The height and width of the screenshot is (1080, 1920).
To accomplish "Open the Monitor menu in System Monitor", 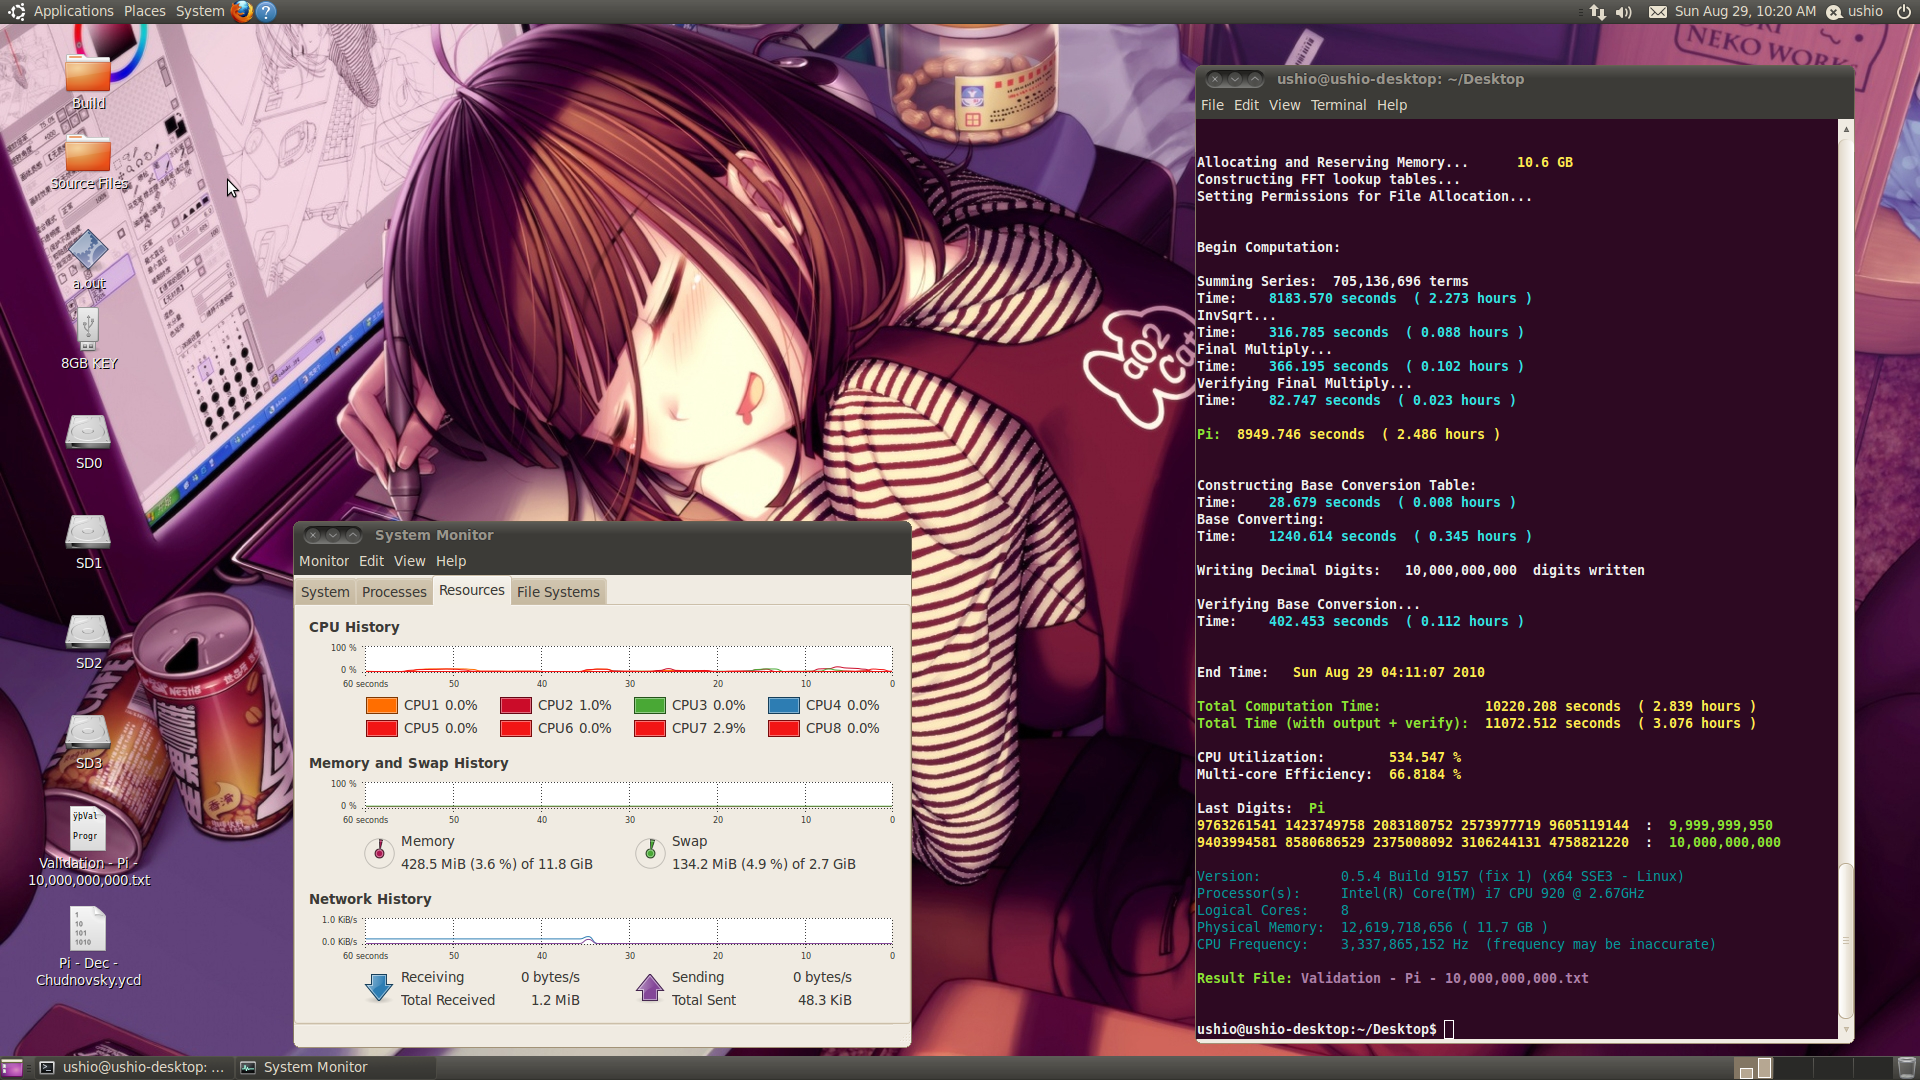I will tap(324, 561).
